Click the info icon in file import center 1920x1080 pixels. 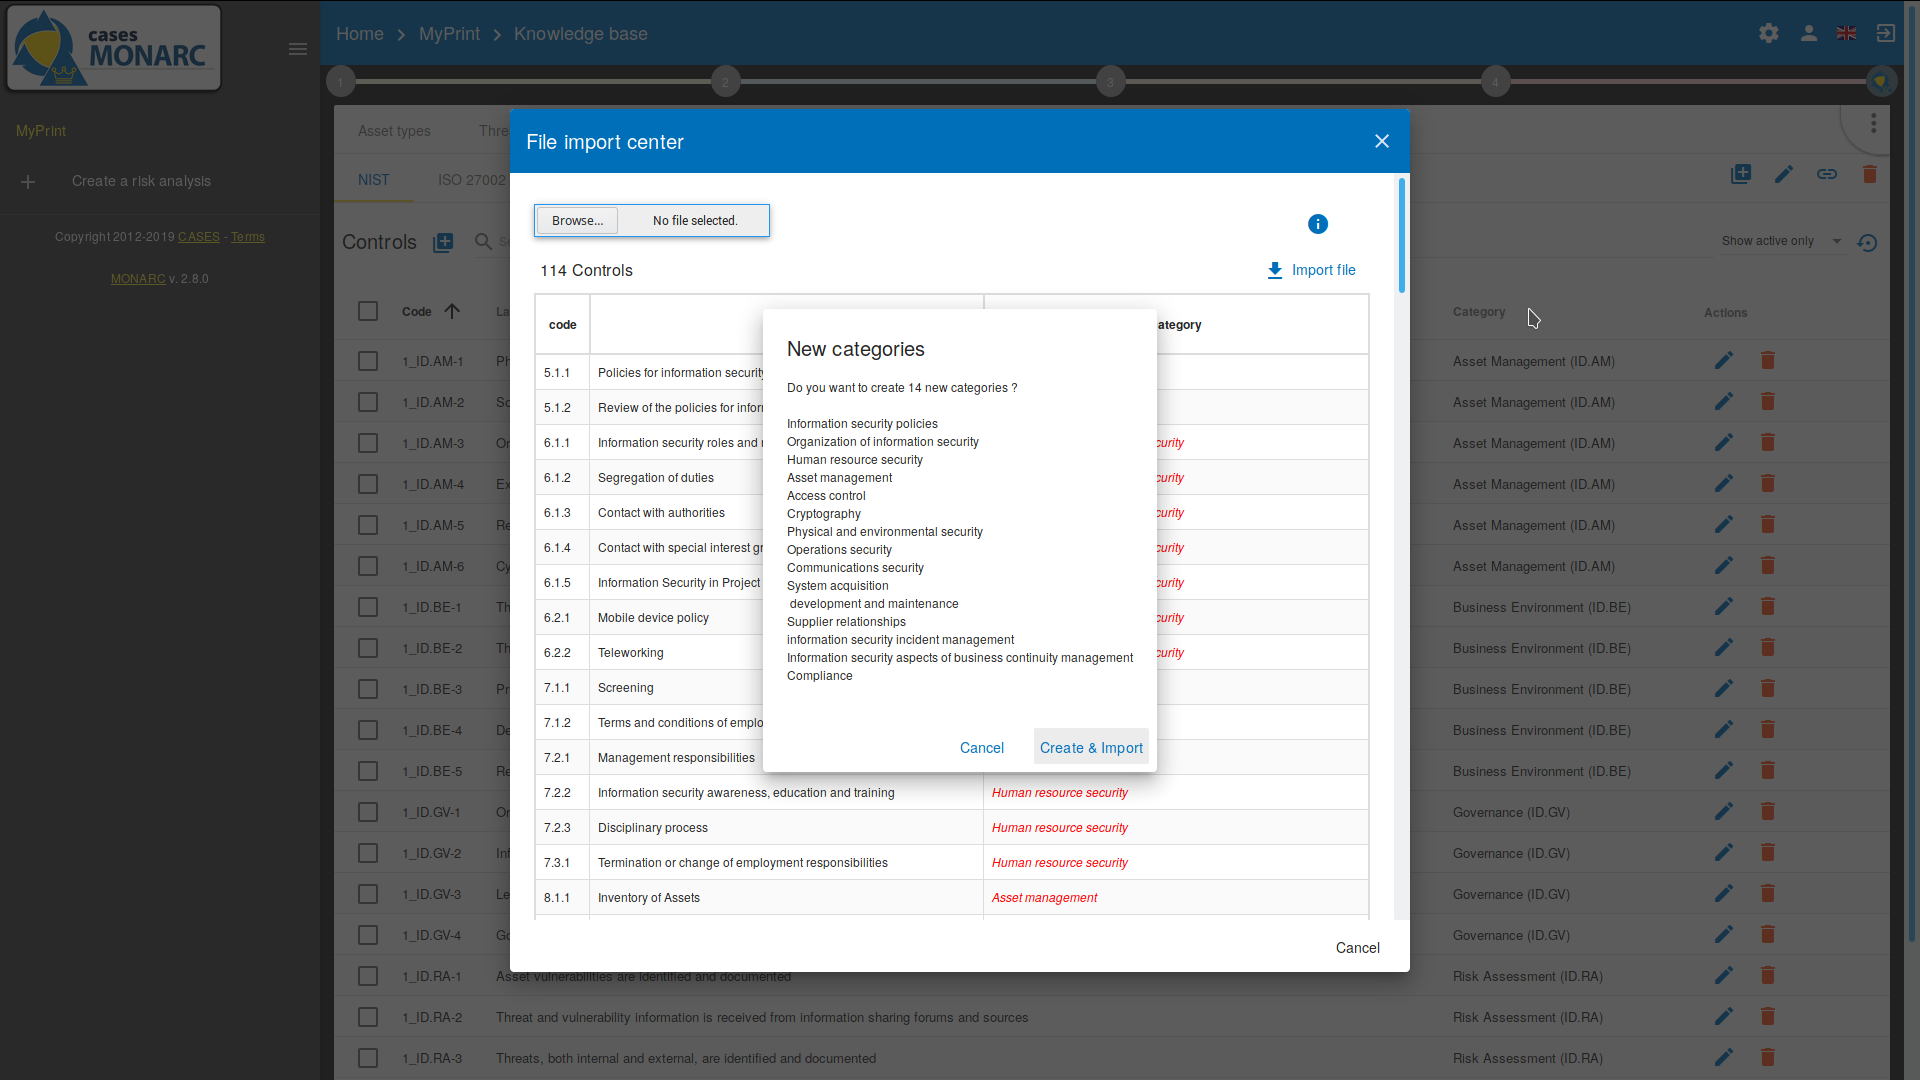[x=1315, y=224]
